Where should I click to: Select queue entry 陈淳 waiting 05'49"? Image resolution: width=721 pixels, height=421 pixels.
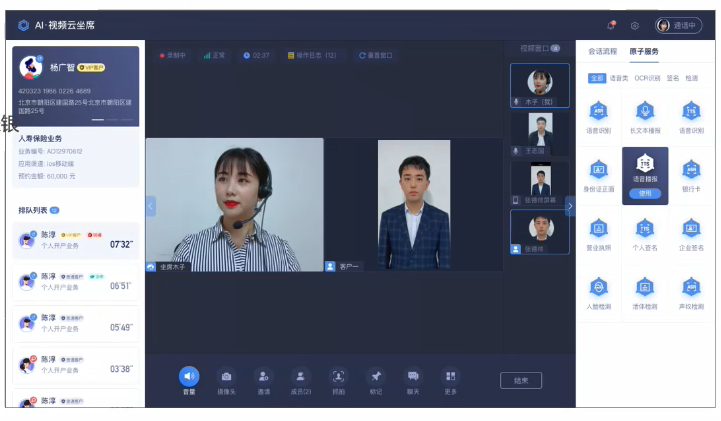coord(76,323)
